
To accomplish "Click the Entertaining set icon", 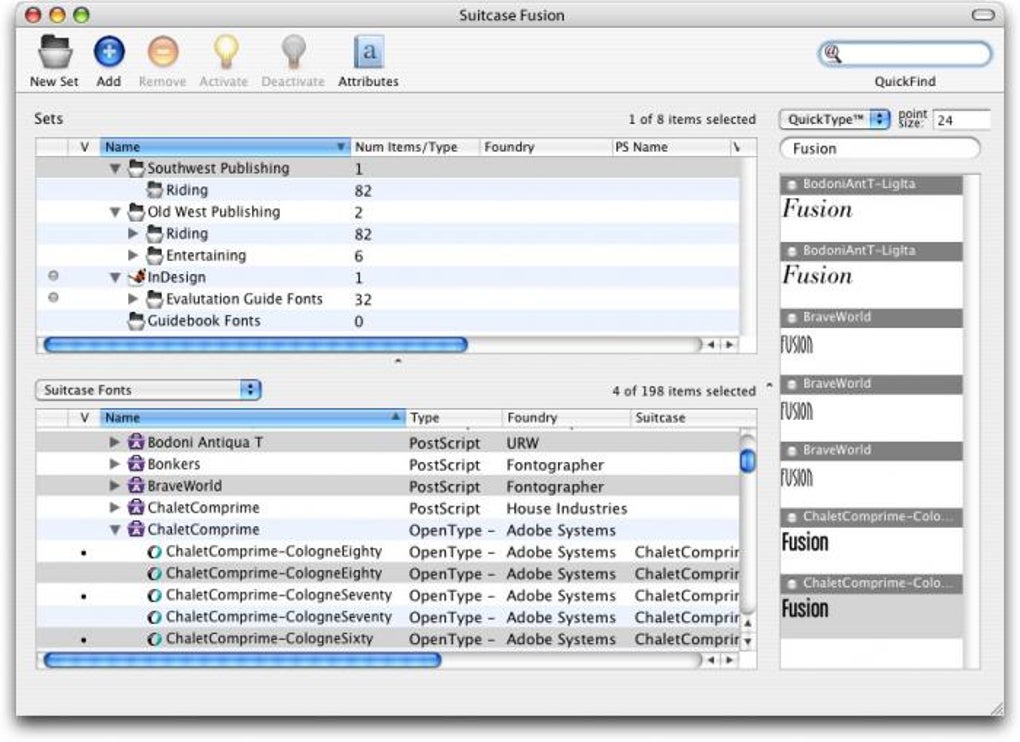I will 154,256.
